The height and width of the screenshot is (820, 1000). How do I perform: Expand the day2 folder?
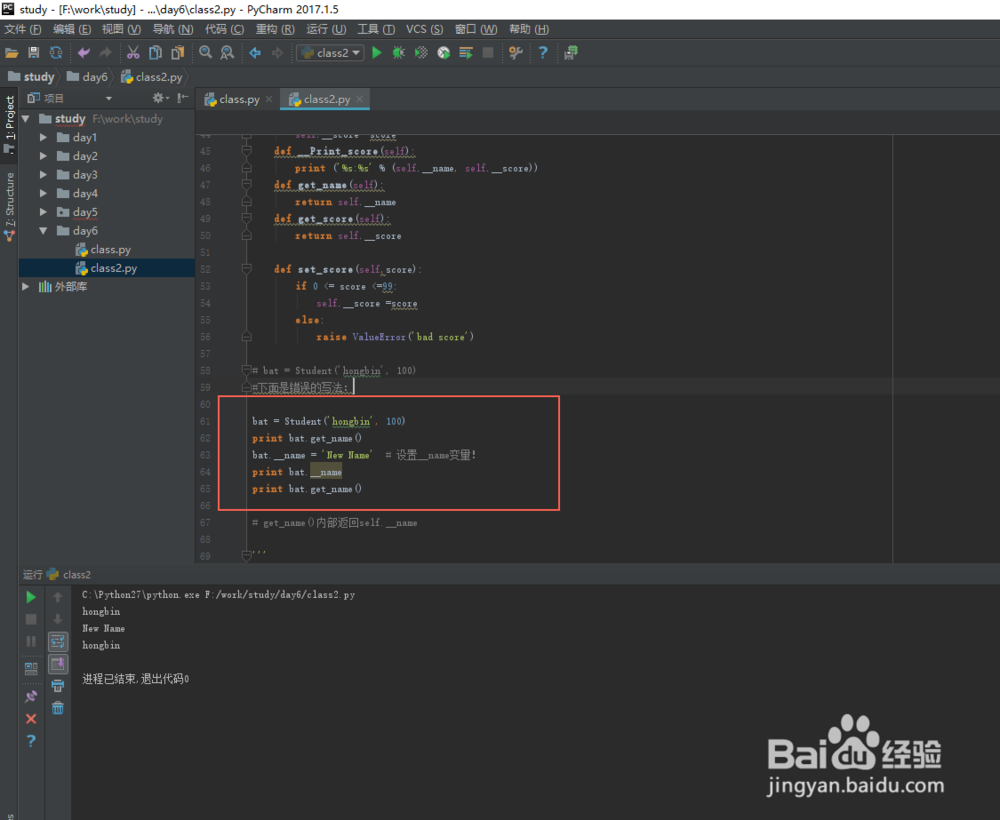(x=43, y=156)
